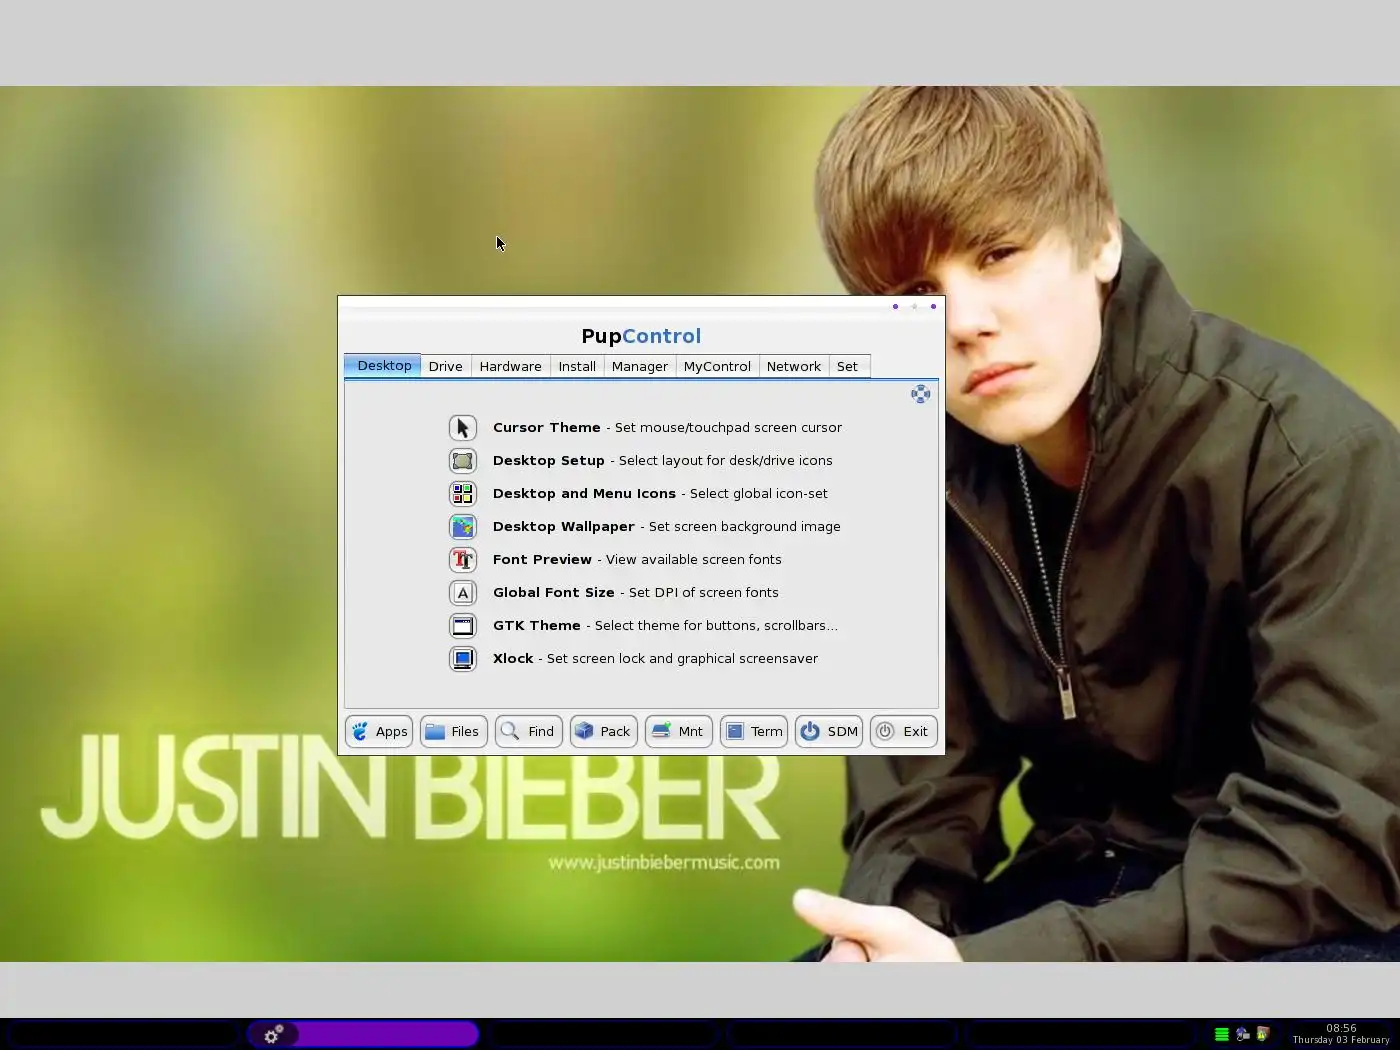
Task: Launch terminal with the Term button
Action: tap(754, 732)
